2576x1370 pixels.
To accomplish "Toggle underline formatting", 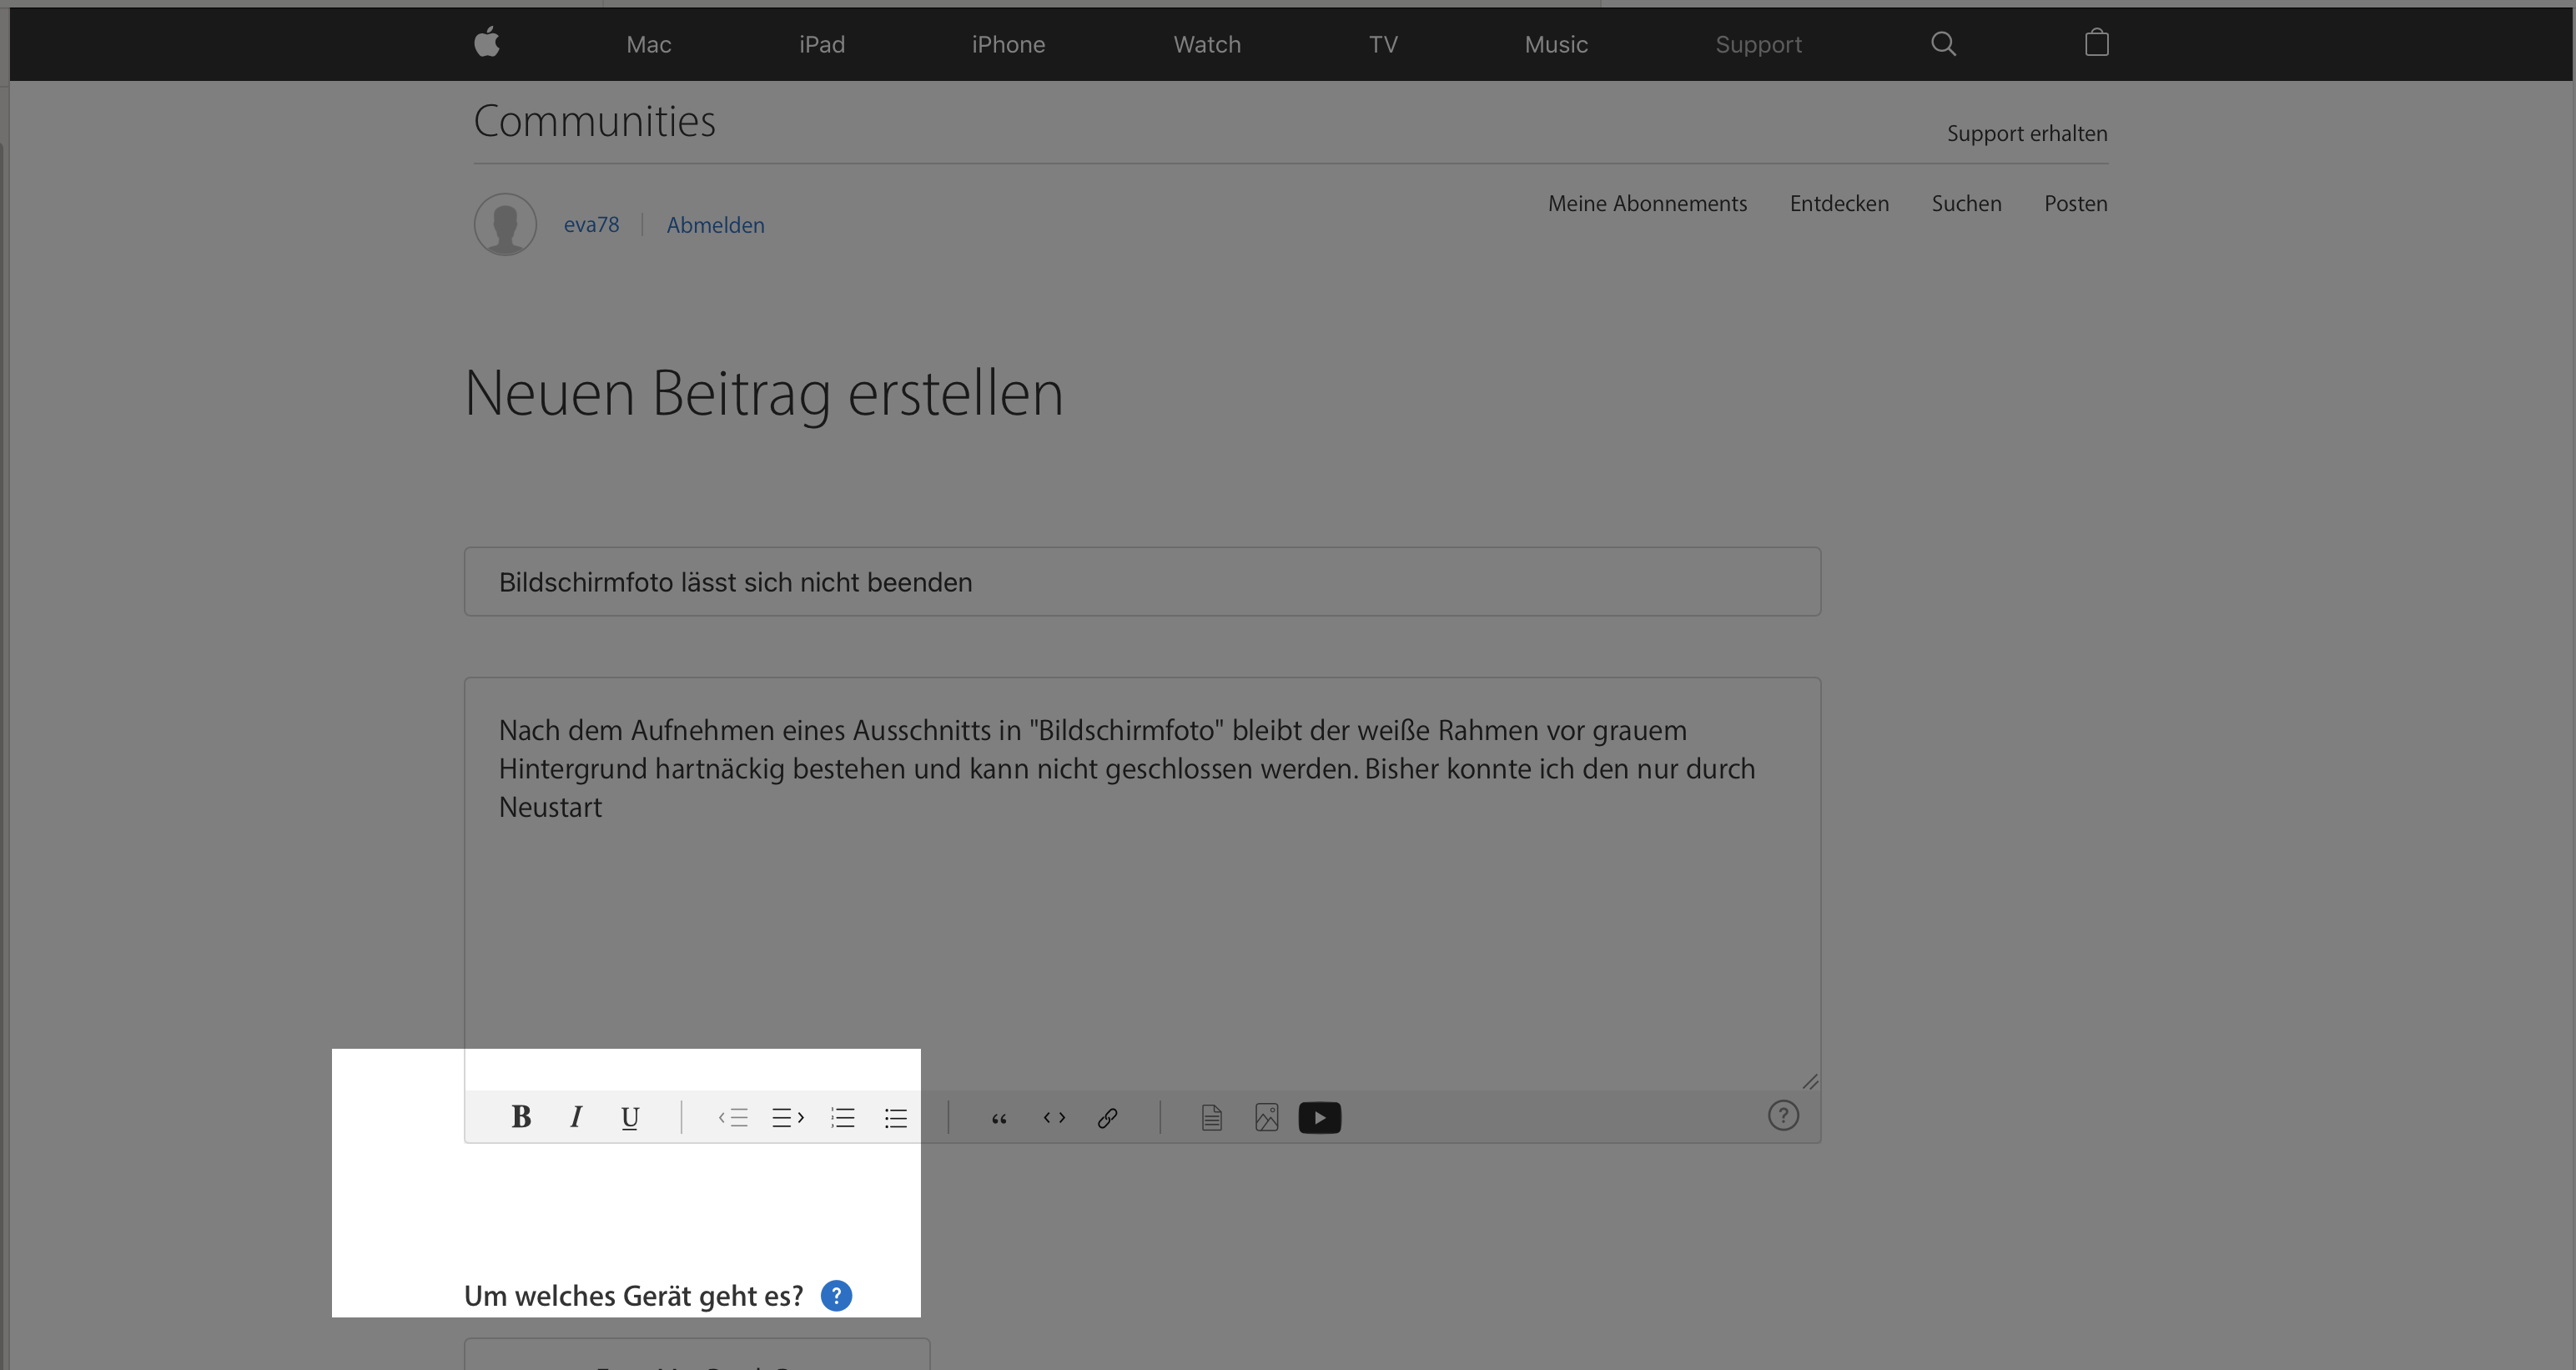I will pyautogui.click(x=630, y=1117).
